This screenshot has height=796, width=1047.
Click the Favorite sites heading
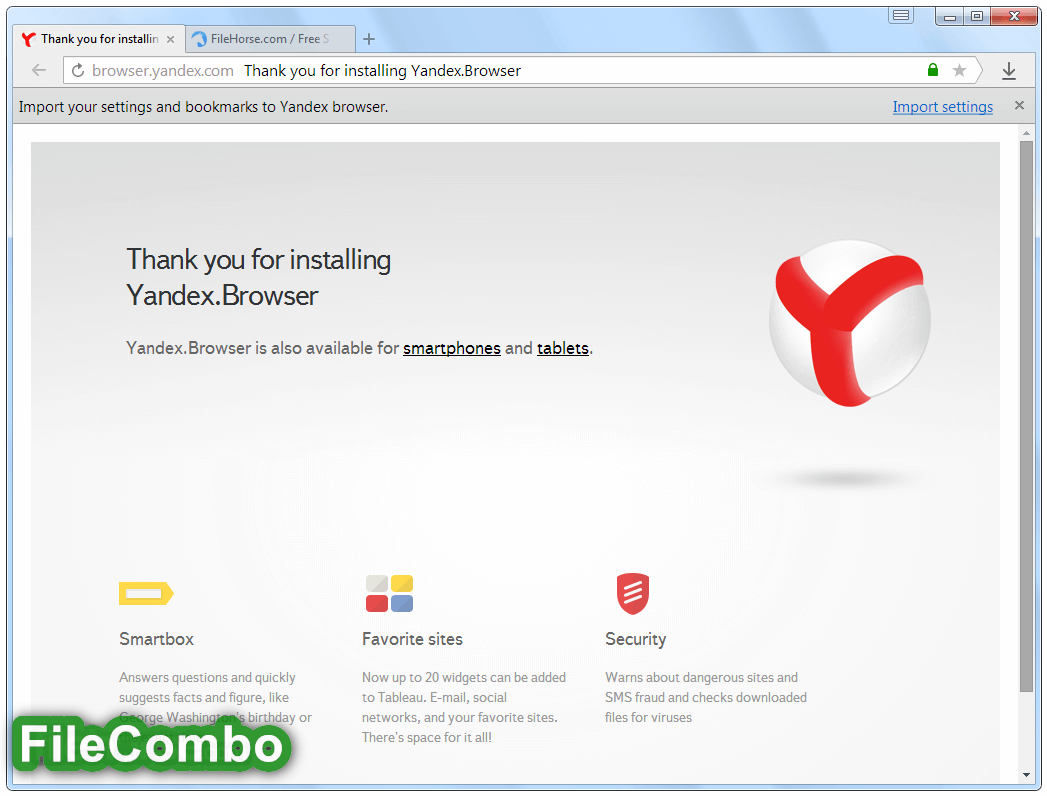tap(412, 639)
